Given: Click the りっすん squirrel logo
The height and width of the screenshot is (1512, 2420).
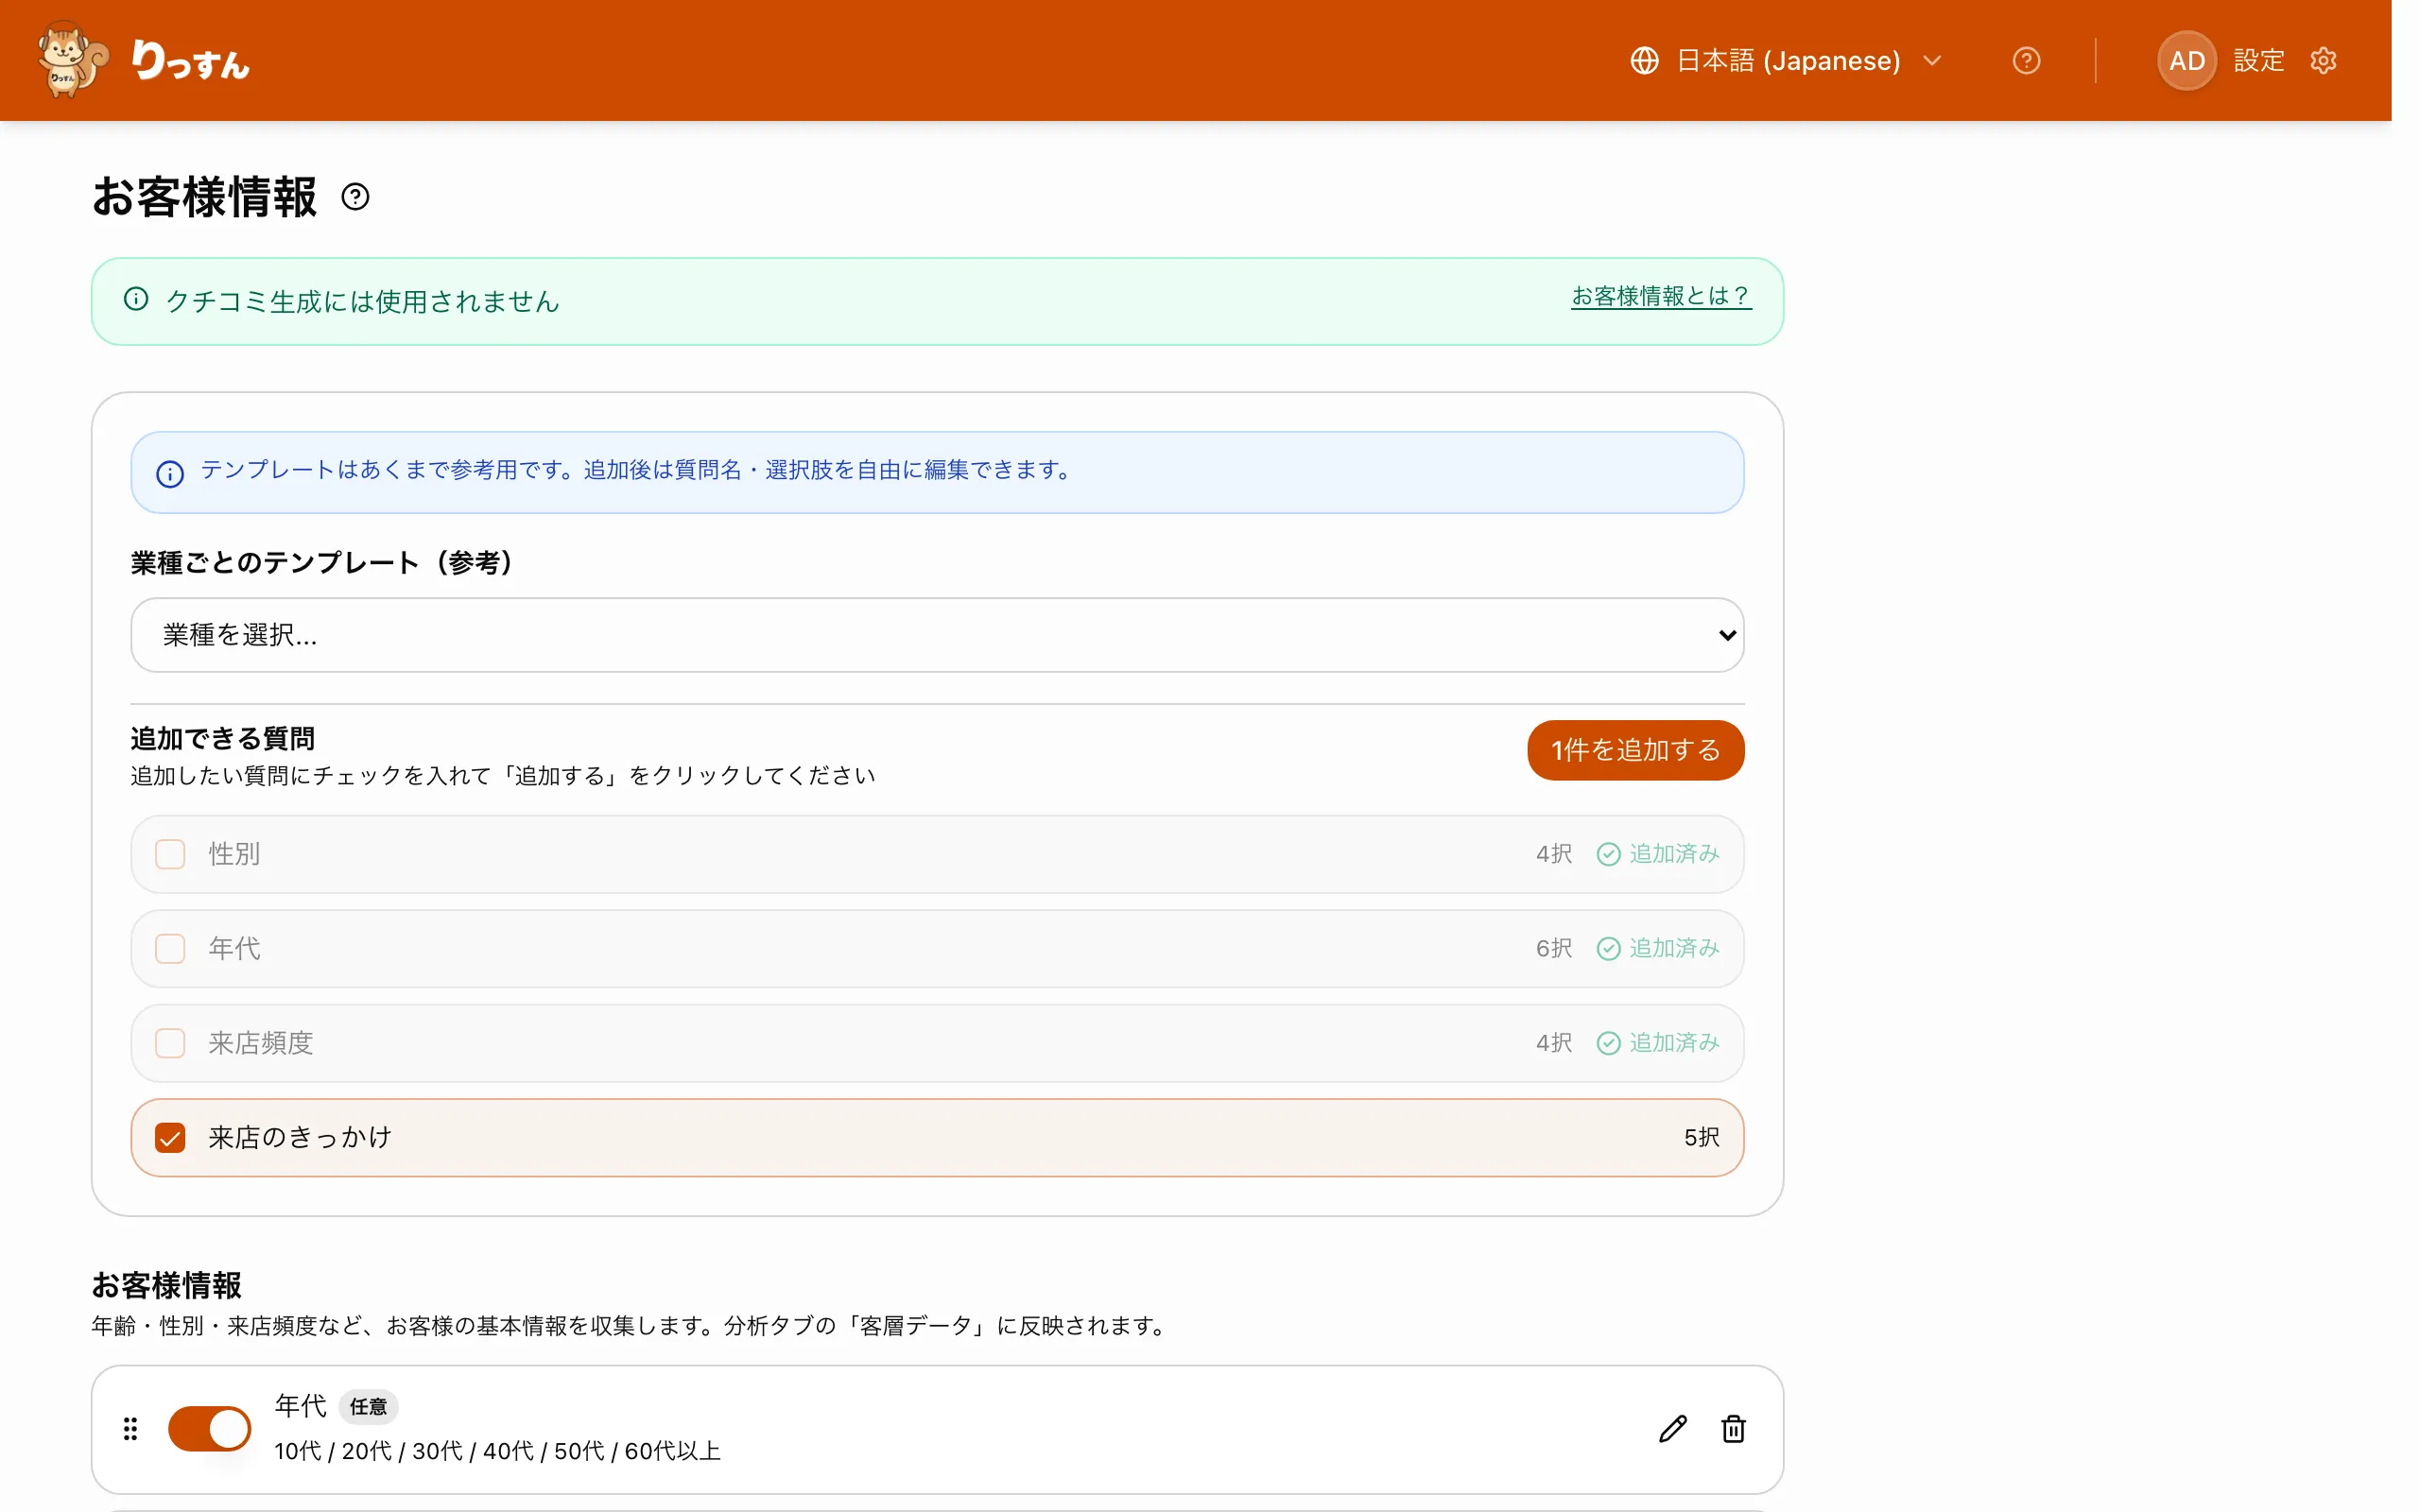Looking at the screenshot, I should point(72,60).
